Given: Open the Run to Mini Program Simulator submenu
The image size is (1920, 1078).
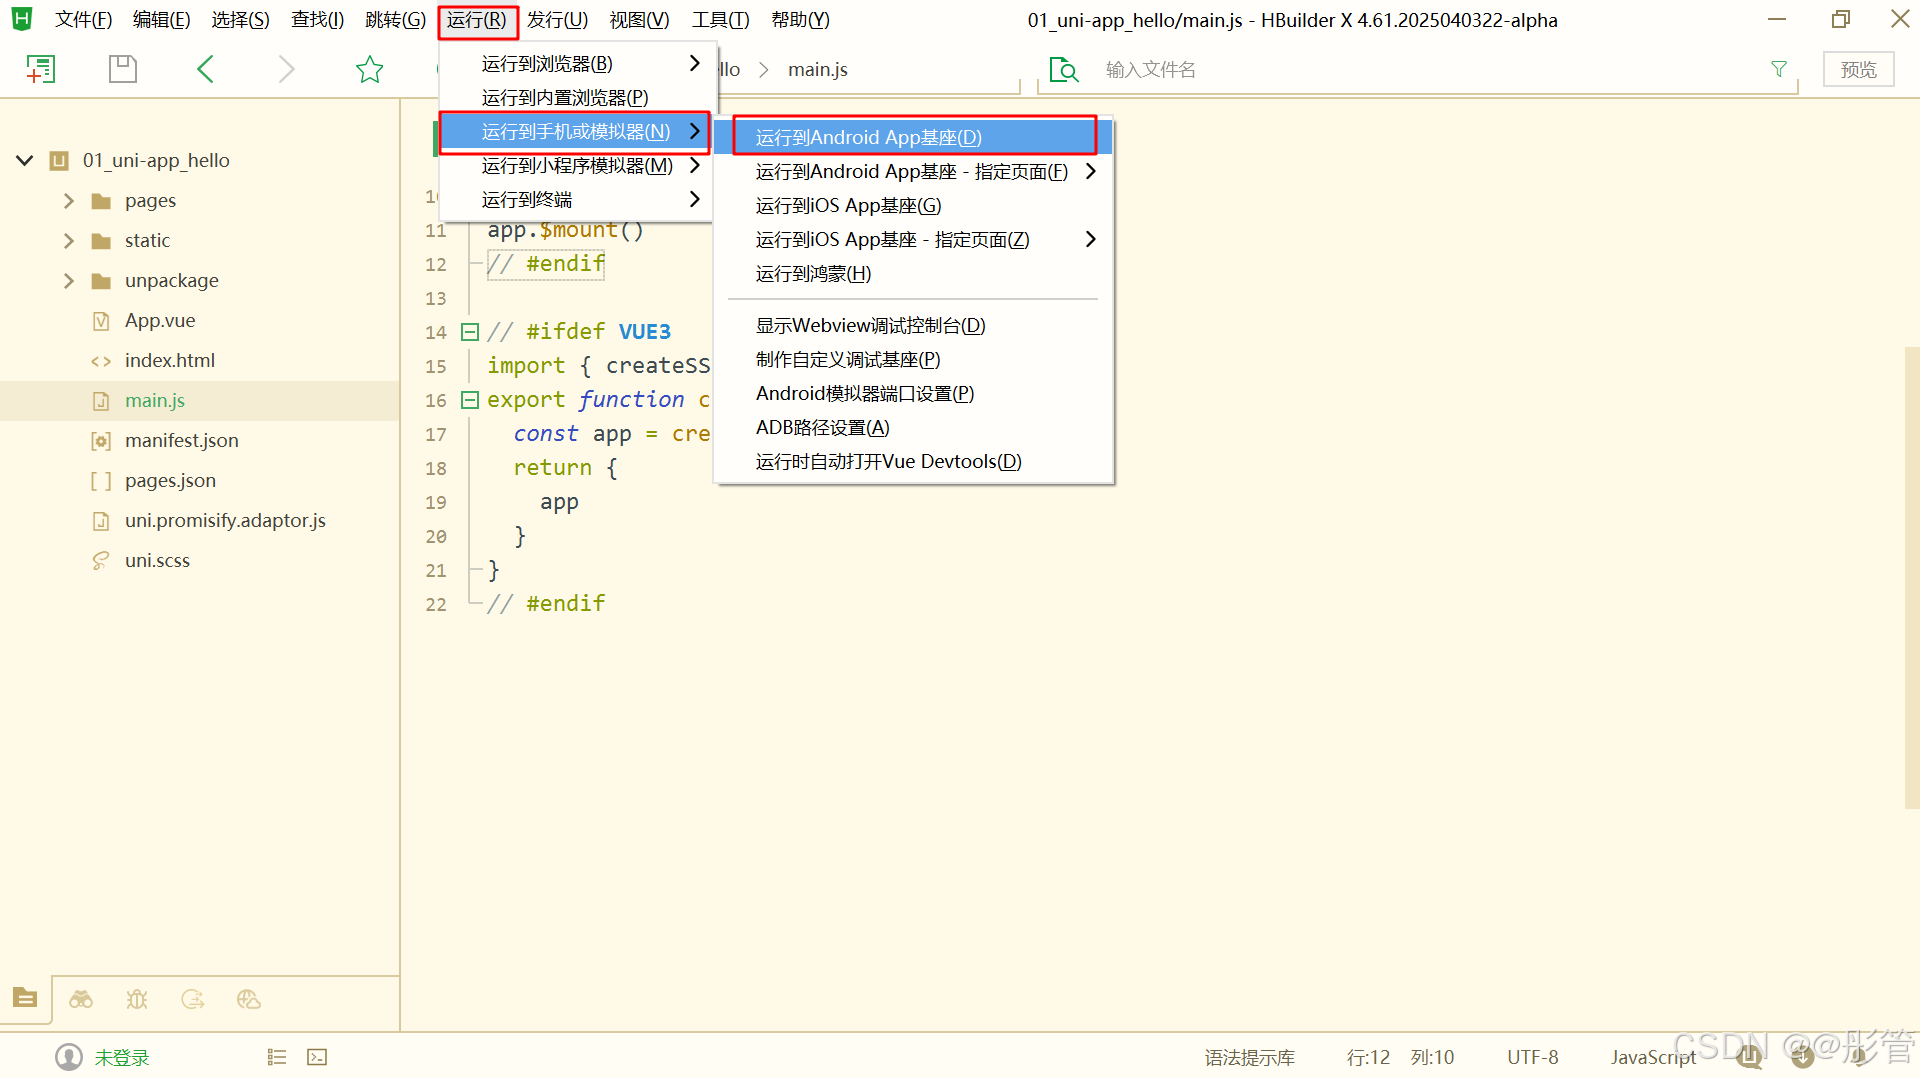Looking at the screenshot, I should (x=578, y=166).
